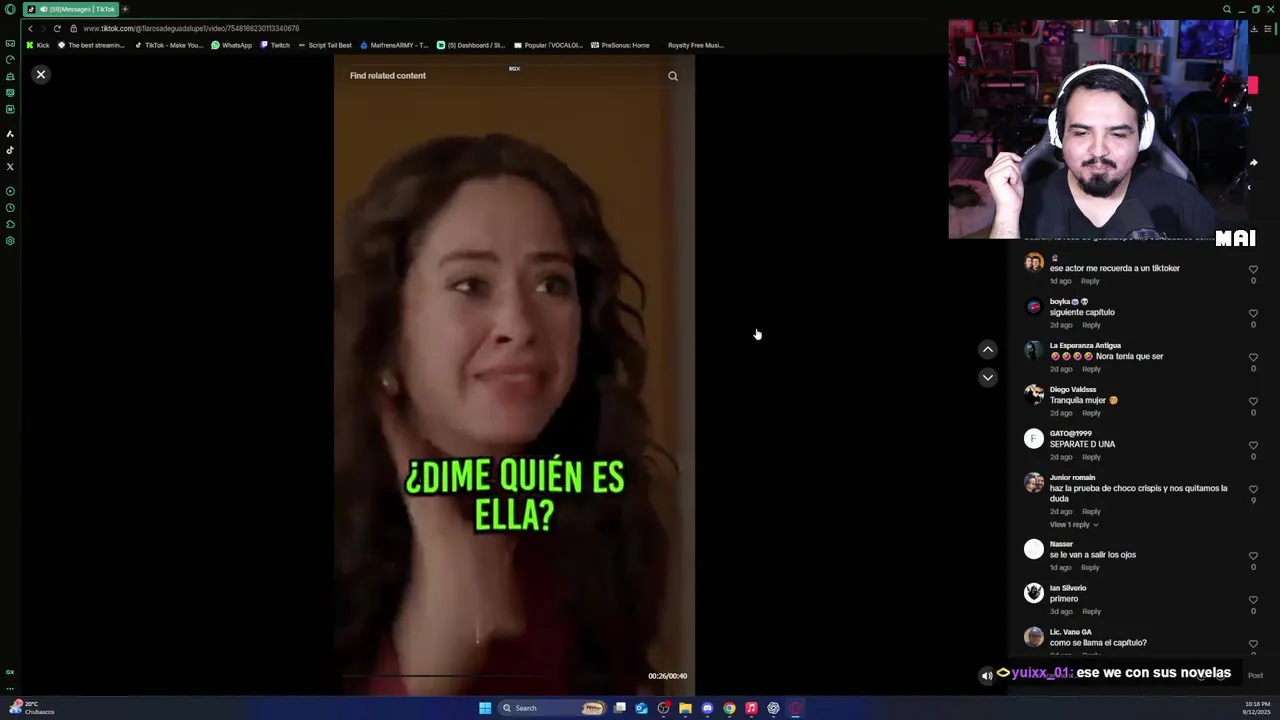Viewport: 1280px width, 720px height.
Task: Open Nasser's profile avatar
Action: [x=1034, y=549]
